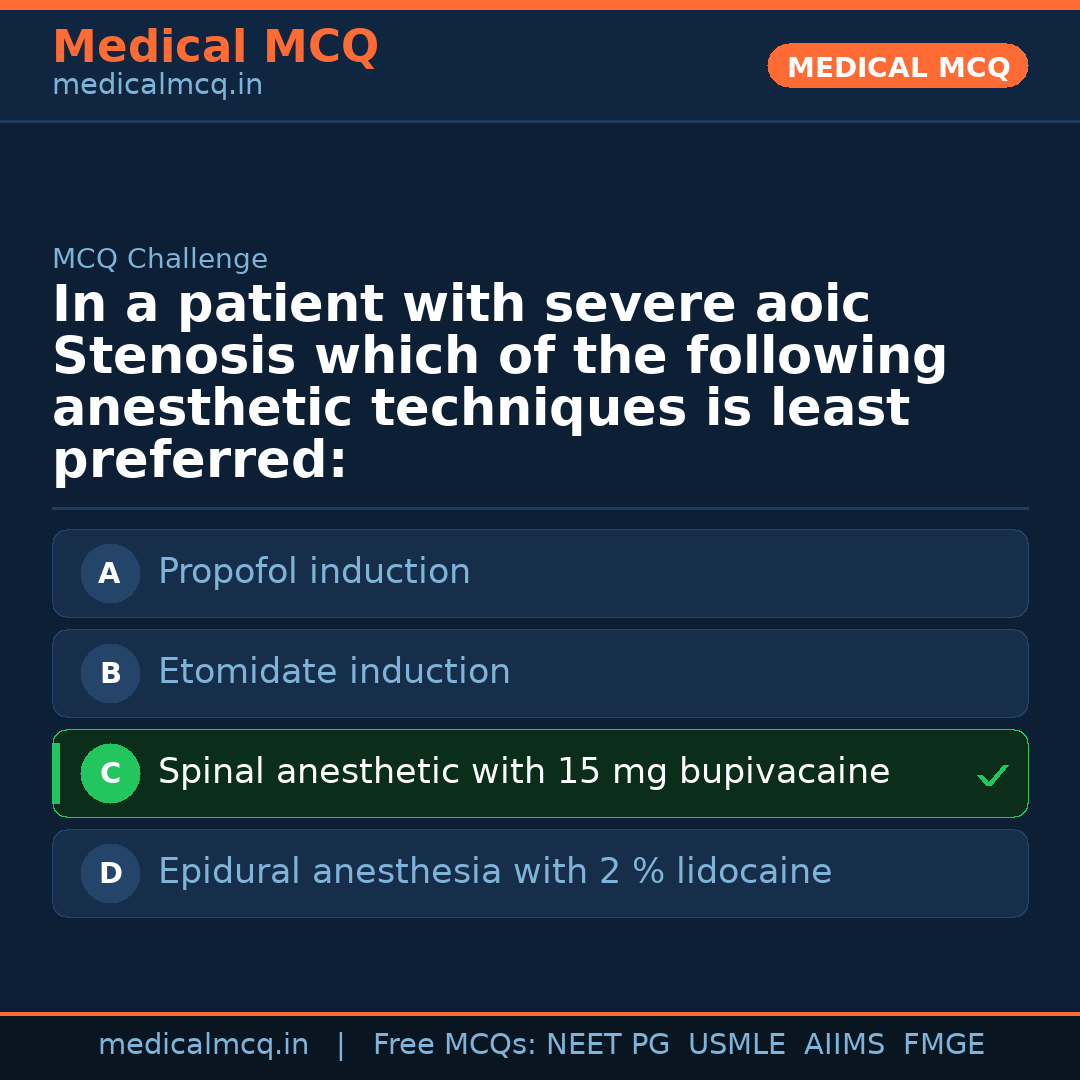The height and width of the screenshot is (1080, 1080).
Task: Click the green checkmark on option C
Action: [x=992, y=775]
